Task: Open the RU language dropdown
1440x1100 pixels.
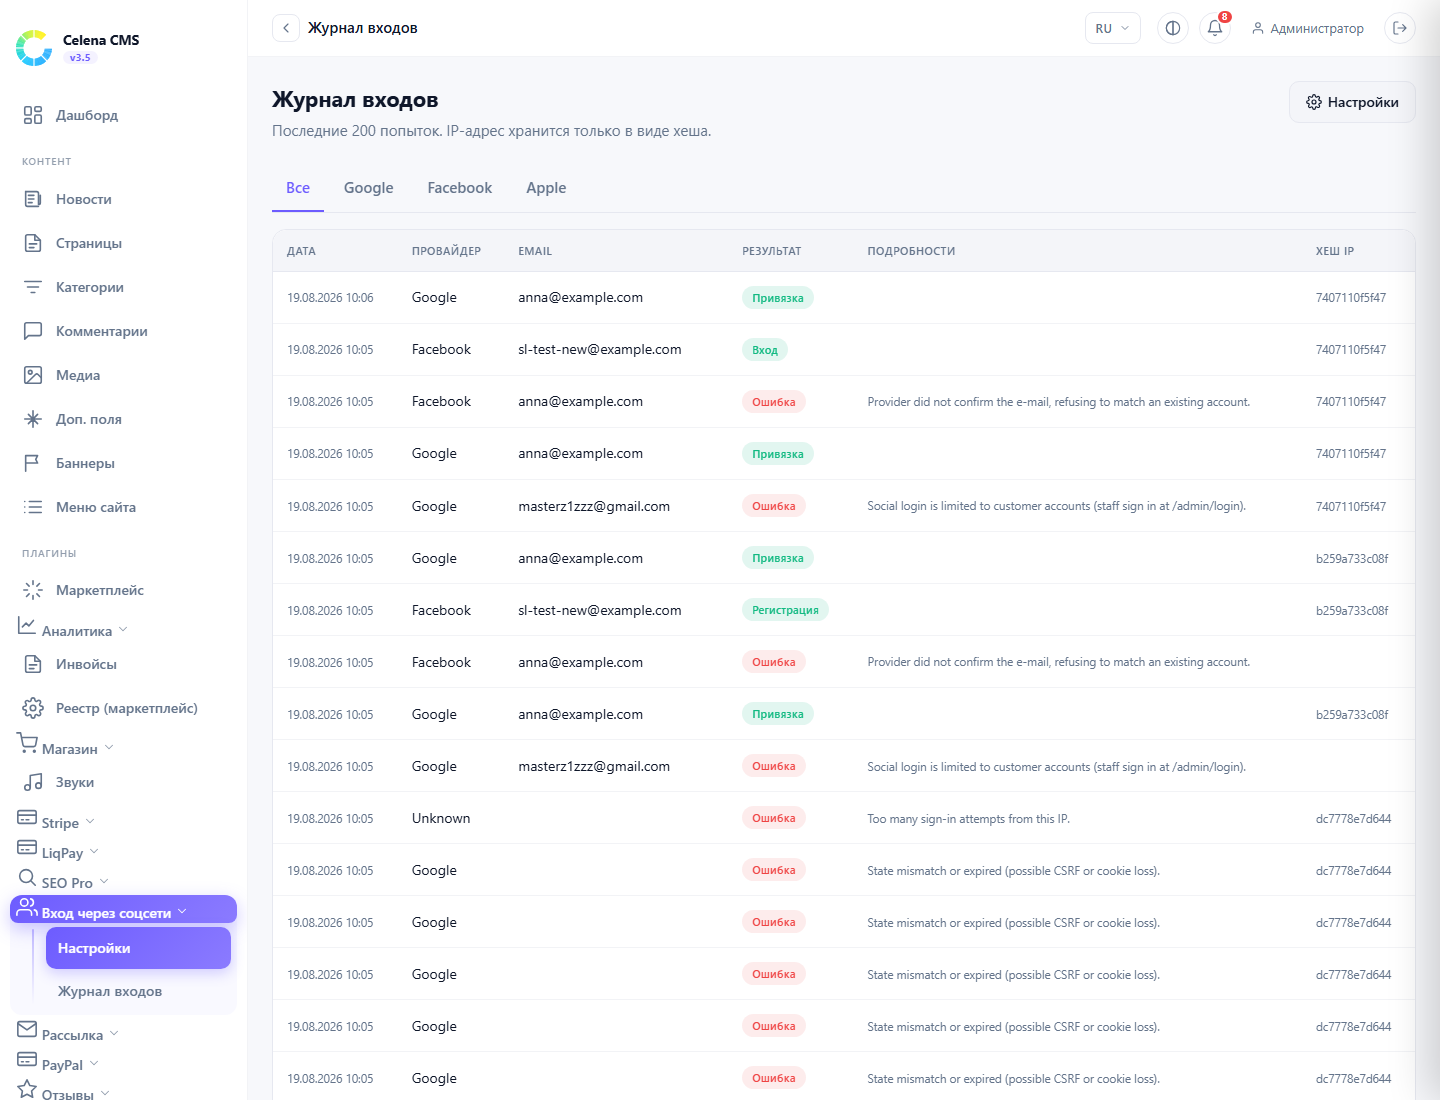Action: pyautogui.click(x=1113, y=28)
